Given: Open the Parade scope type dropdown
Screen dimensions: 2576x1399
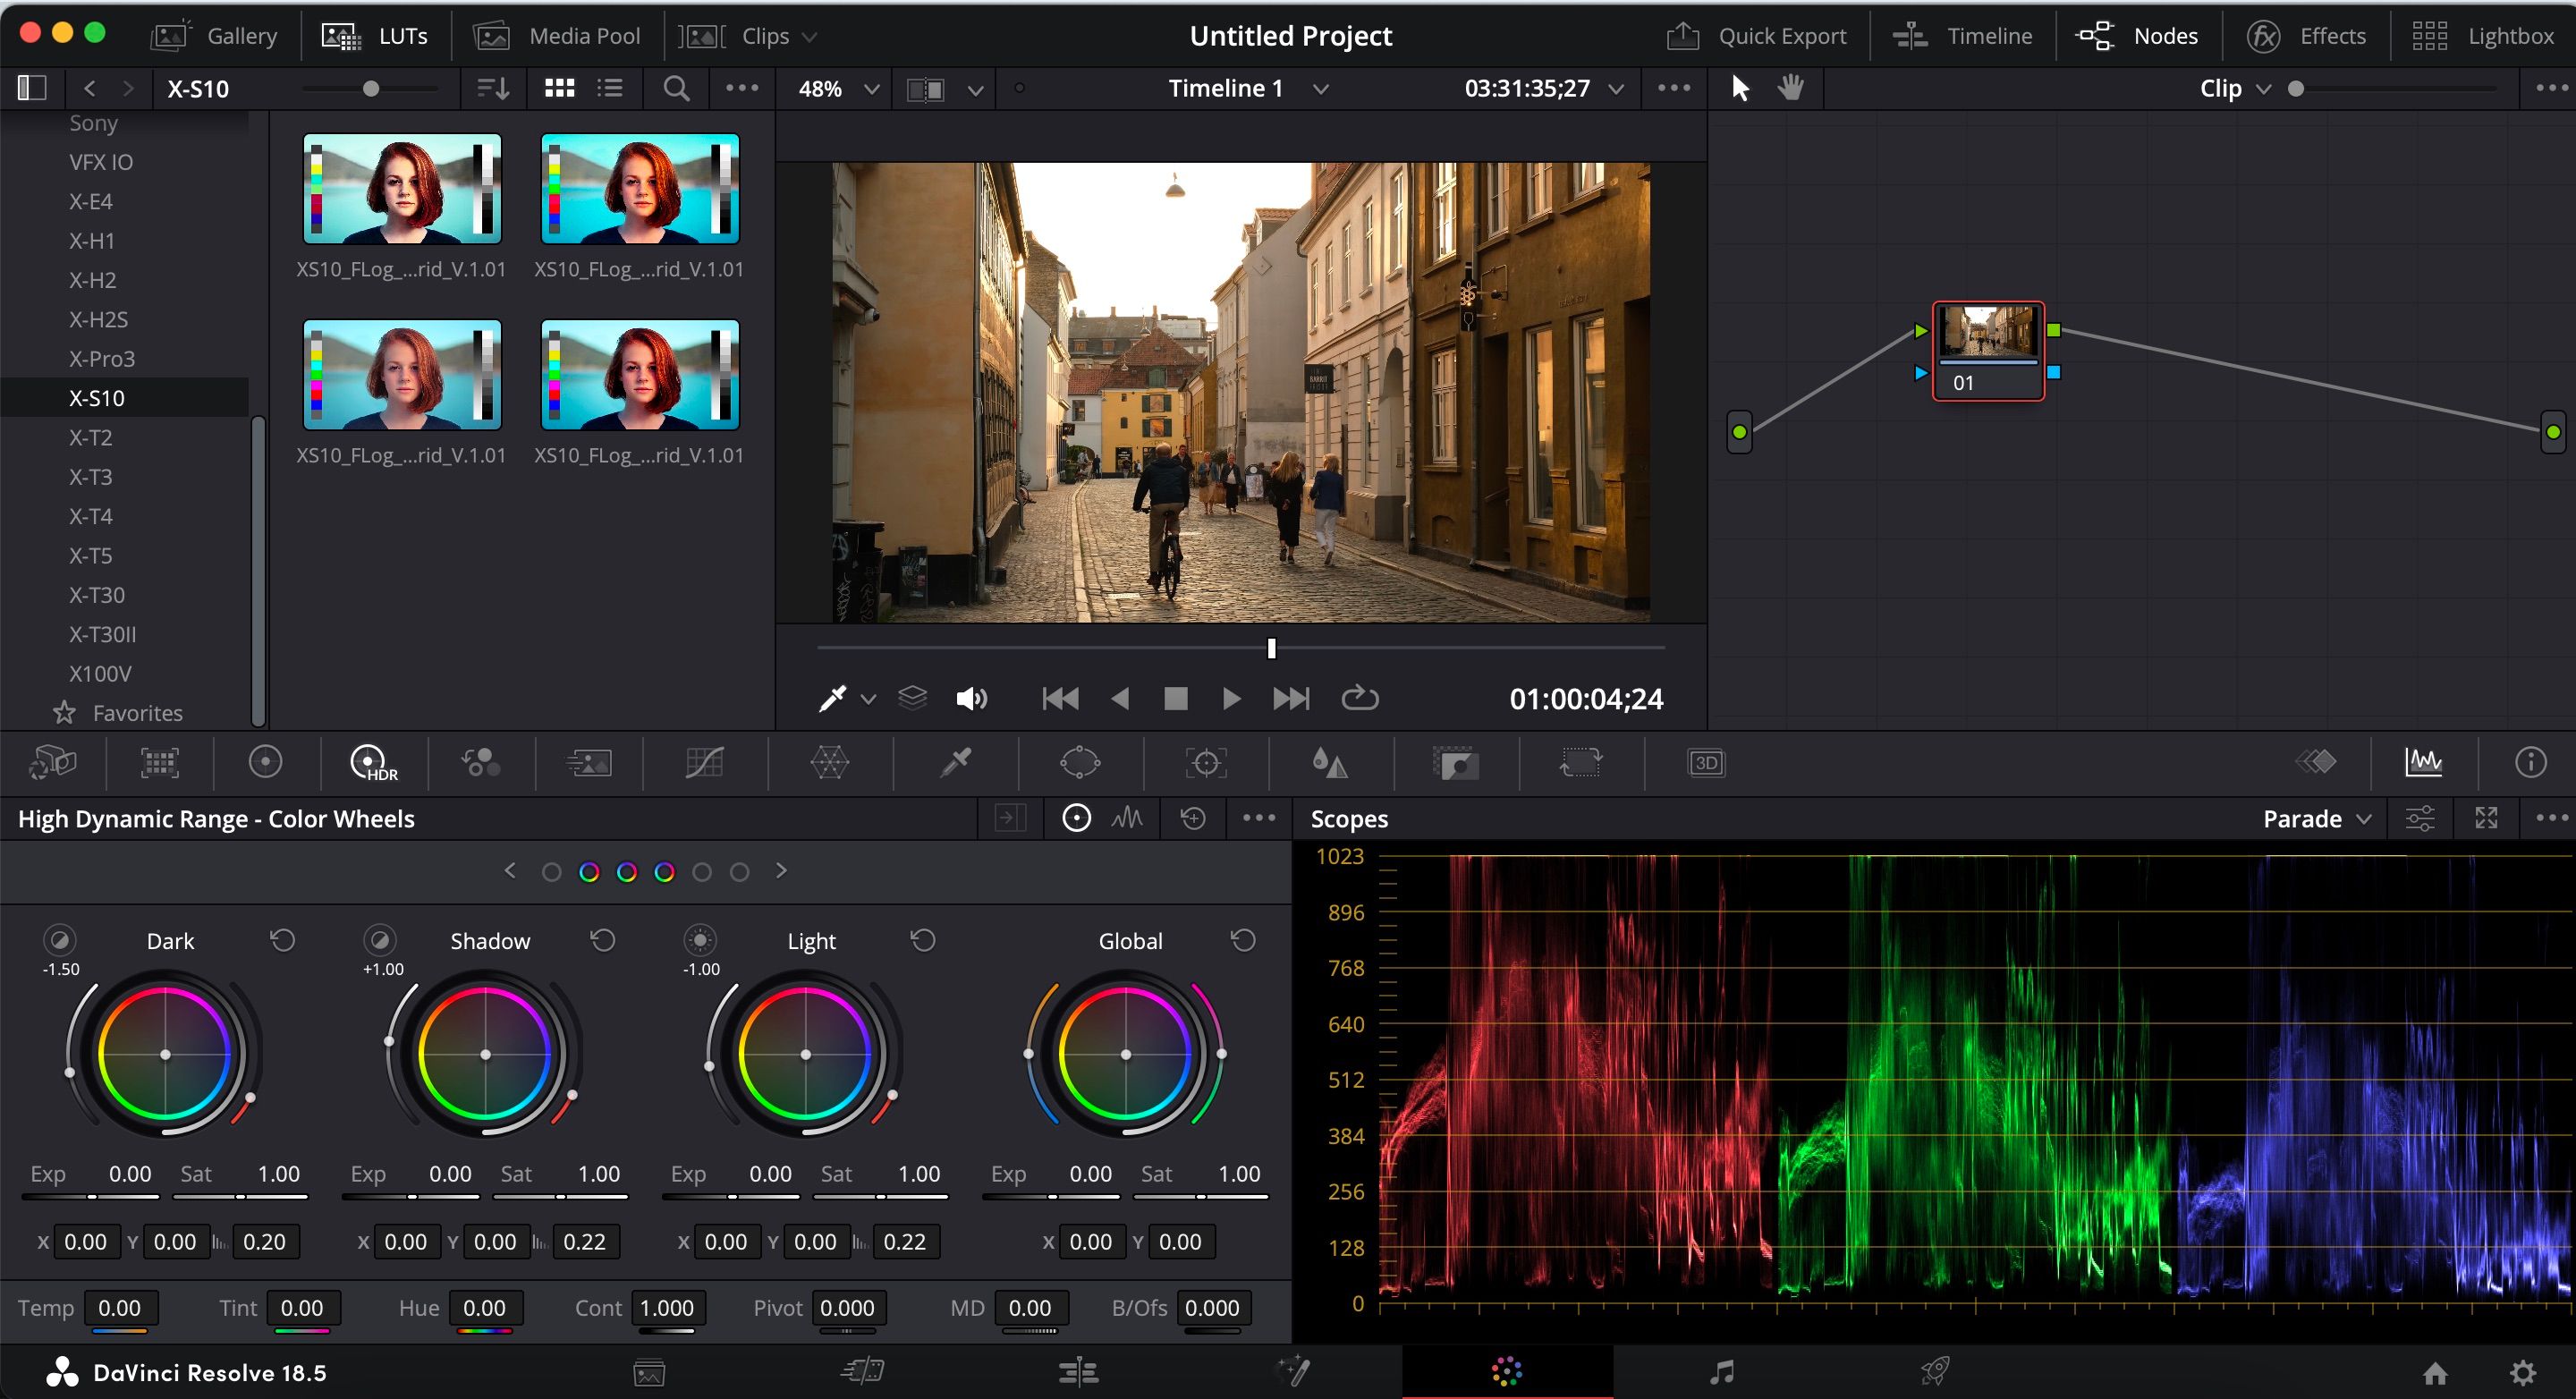Looking at the screenshot, I should tap(2317, 818).
